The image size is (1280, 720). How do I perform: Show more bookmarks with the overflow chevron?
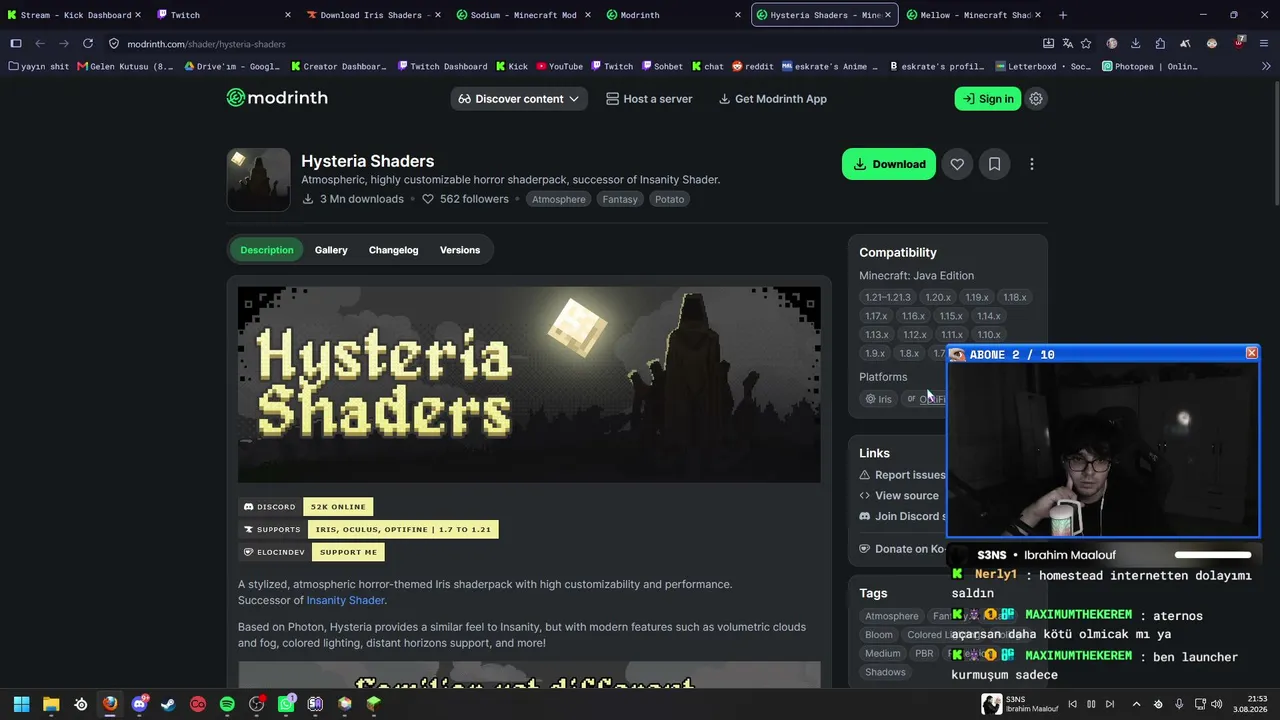[x=1266, y=66]
